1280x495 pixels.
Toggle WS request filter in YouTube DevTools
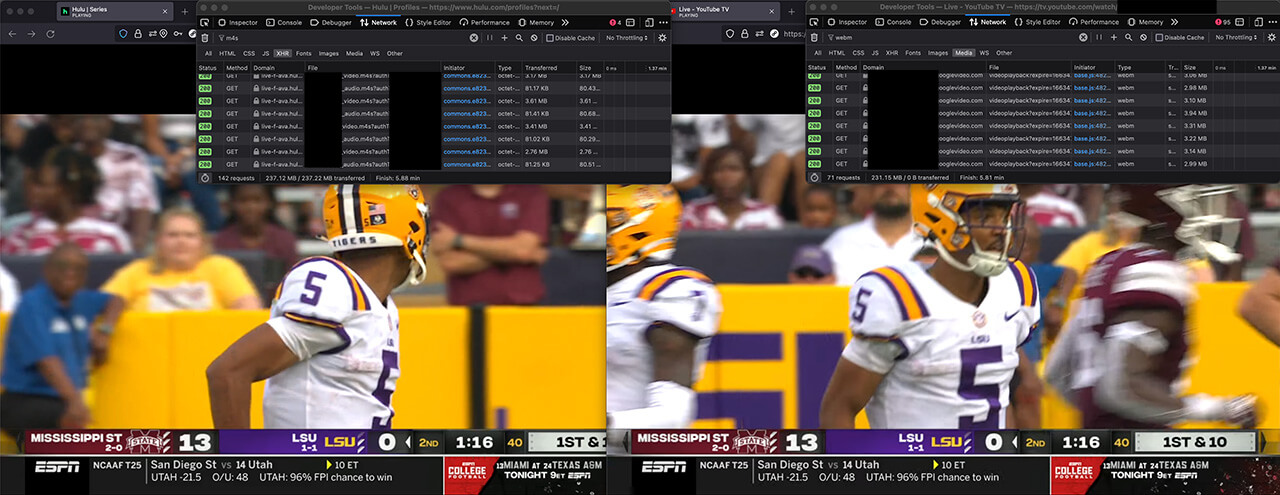point(985,53)
